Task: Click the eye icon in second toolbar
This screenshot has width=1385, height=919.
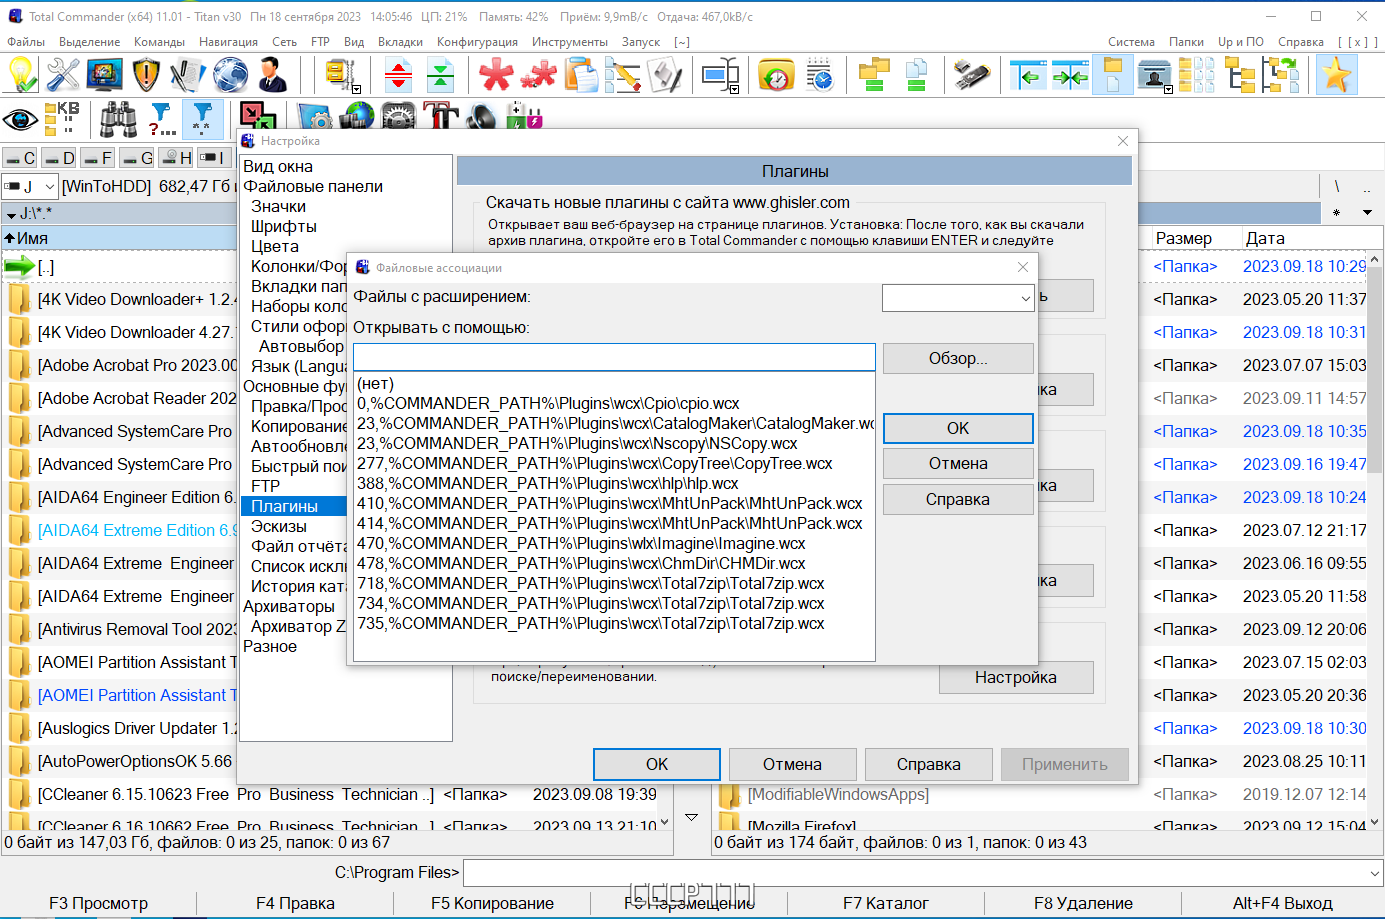Action: [x=20, y=120]
